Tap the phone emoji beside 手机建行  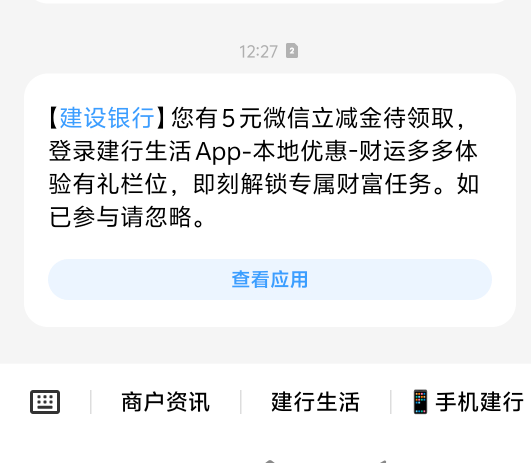[x=420, y=402]
